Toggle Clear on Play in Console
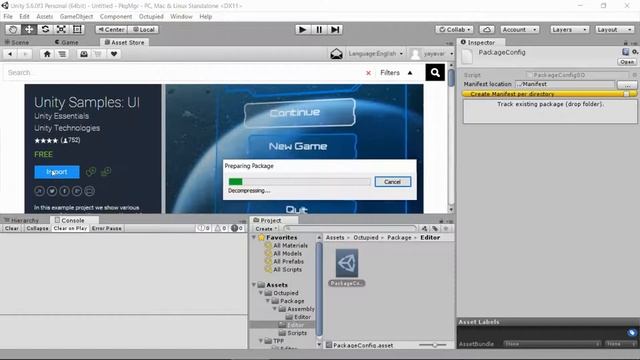This screenshot has width=640, height=360. pyautogui.click(x=70, y=229)
